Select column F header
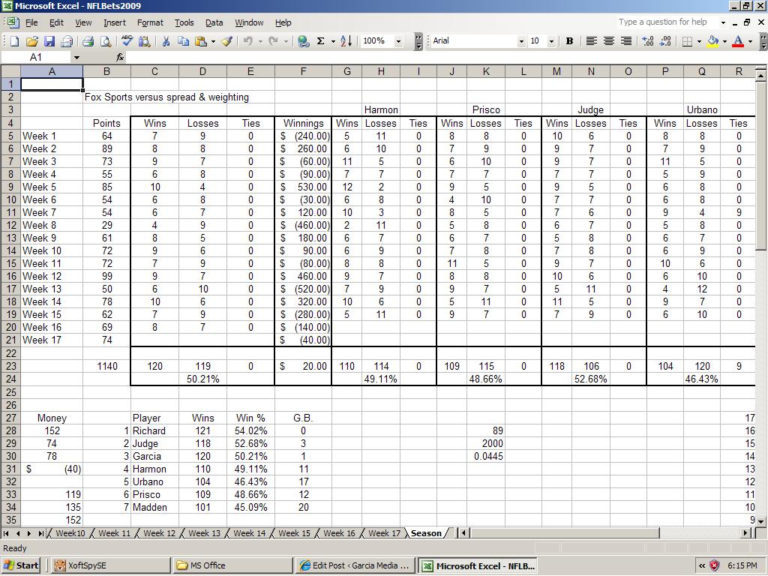Screen dimensions: 768x576 coord(303,72)
